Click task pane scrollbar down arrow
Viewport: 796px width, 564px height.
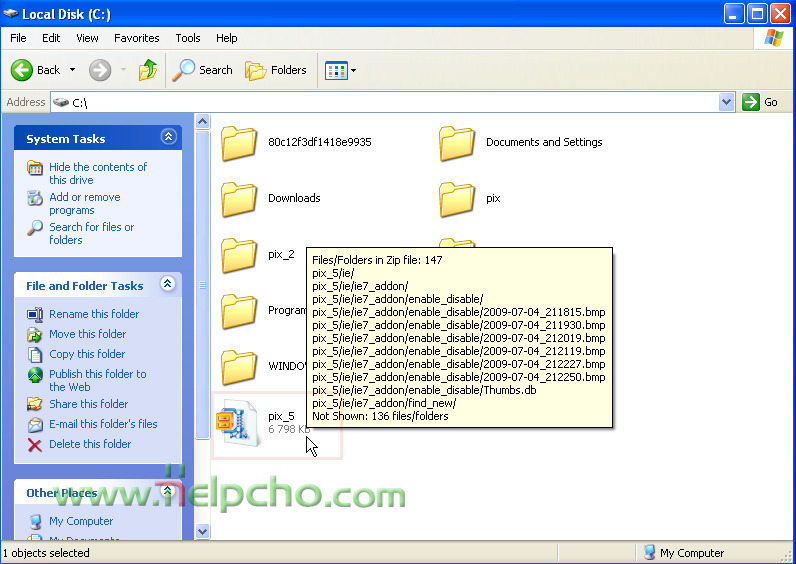point(203,532)
